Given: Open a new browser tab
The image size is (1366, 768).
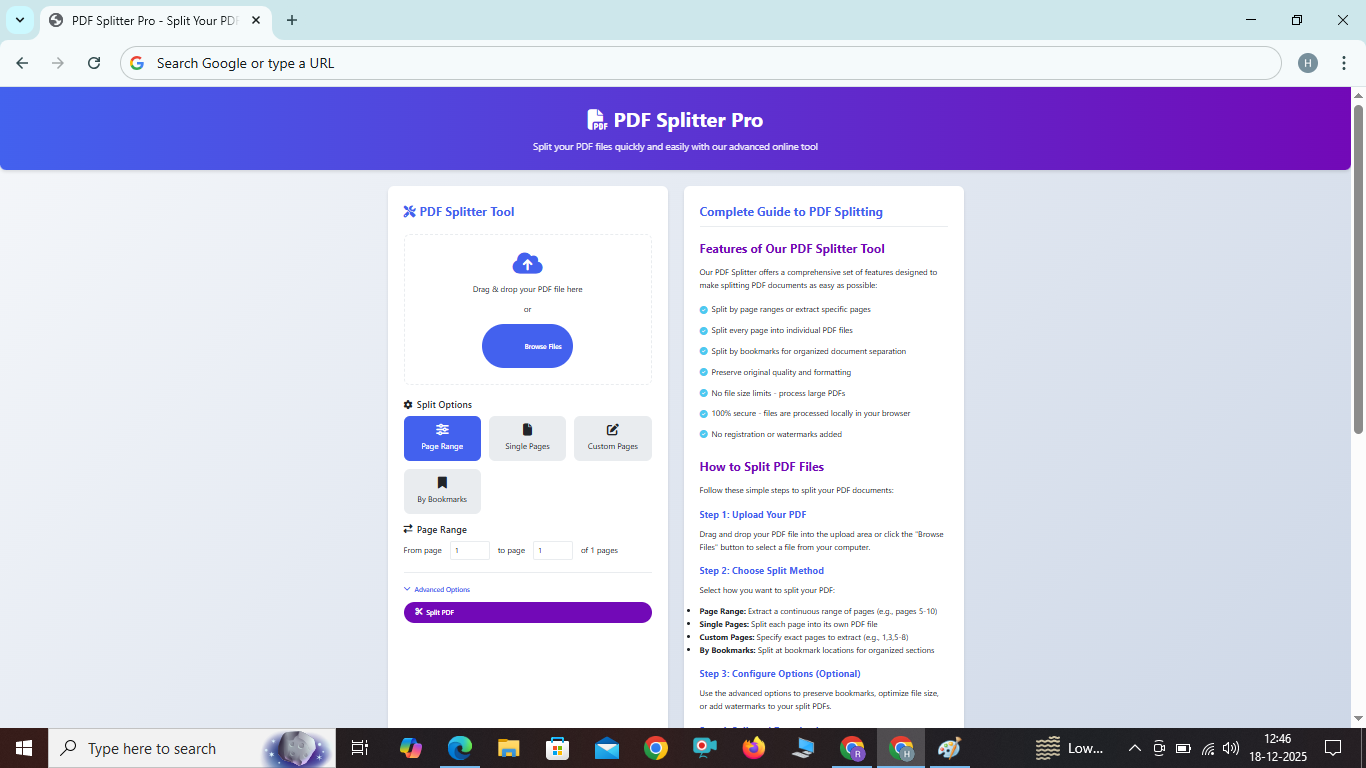Looking at the screenshot, I should tap(291, 20).
